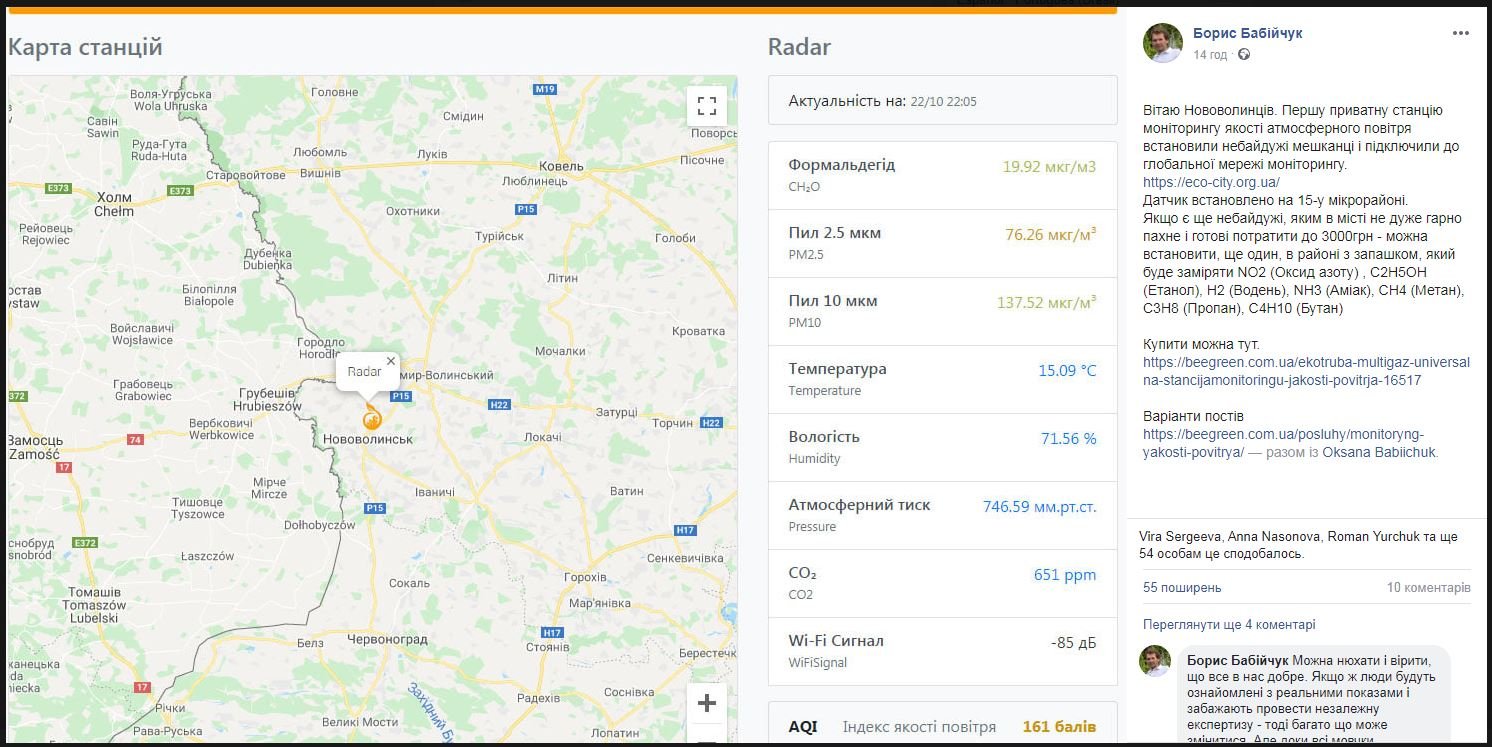Click Борис Бабійчук's profile picture in post header
1492x747 pixels.
coord(1162,43)
